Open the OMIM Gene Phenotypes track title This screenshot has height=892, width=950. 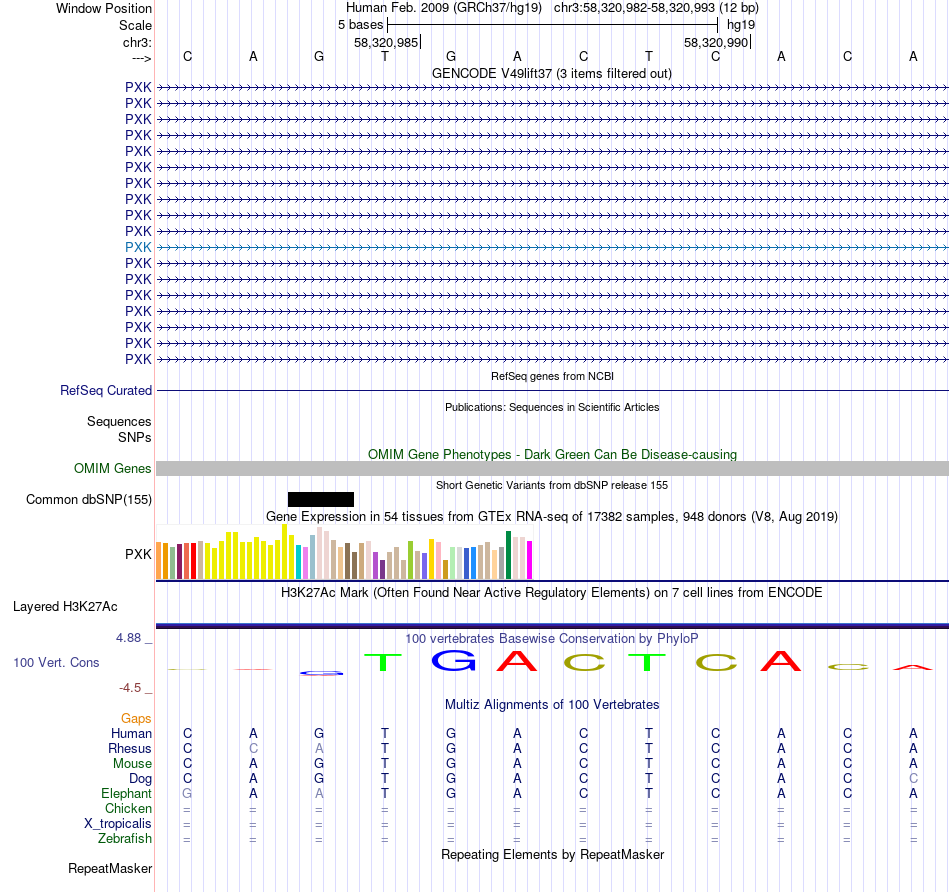pyautogui.click(x=552, y=454)
